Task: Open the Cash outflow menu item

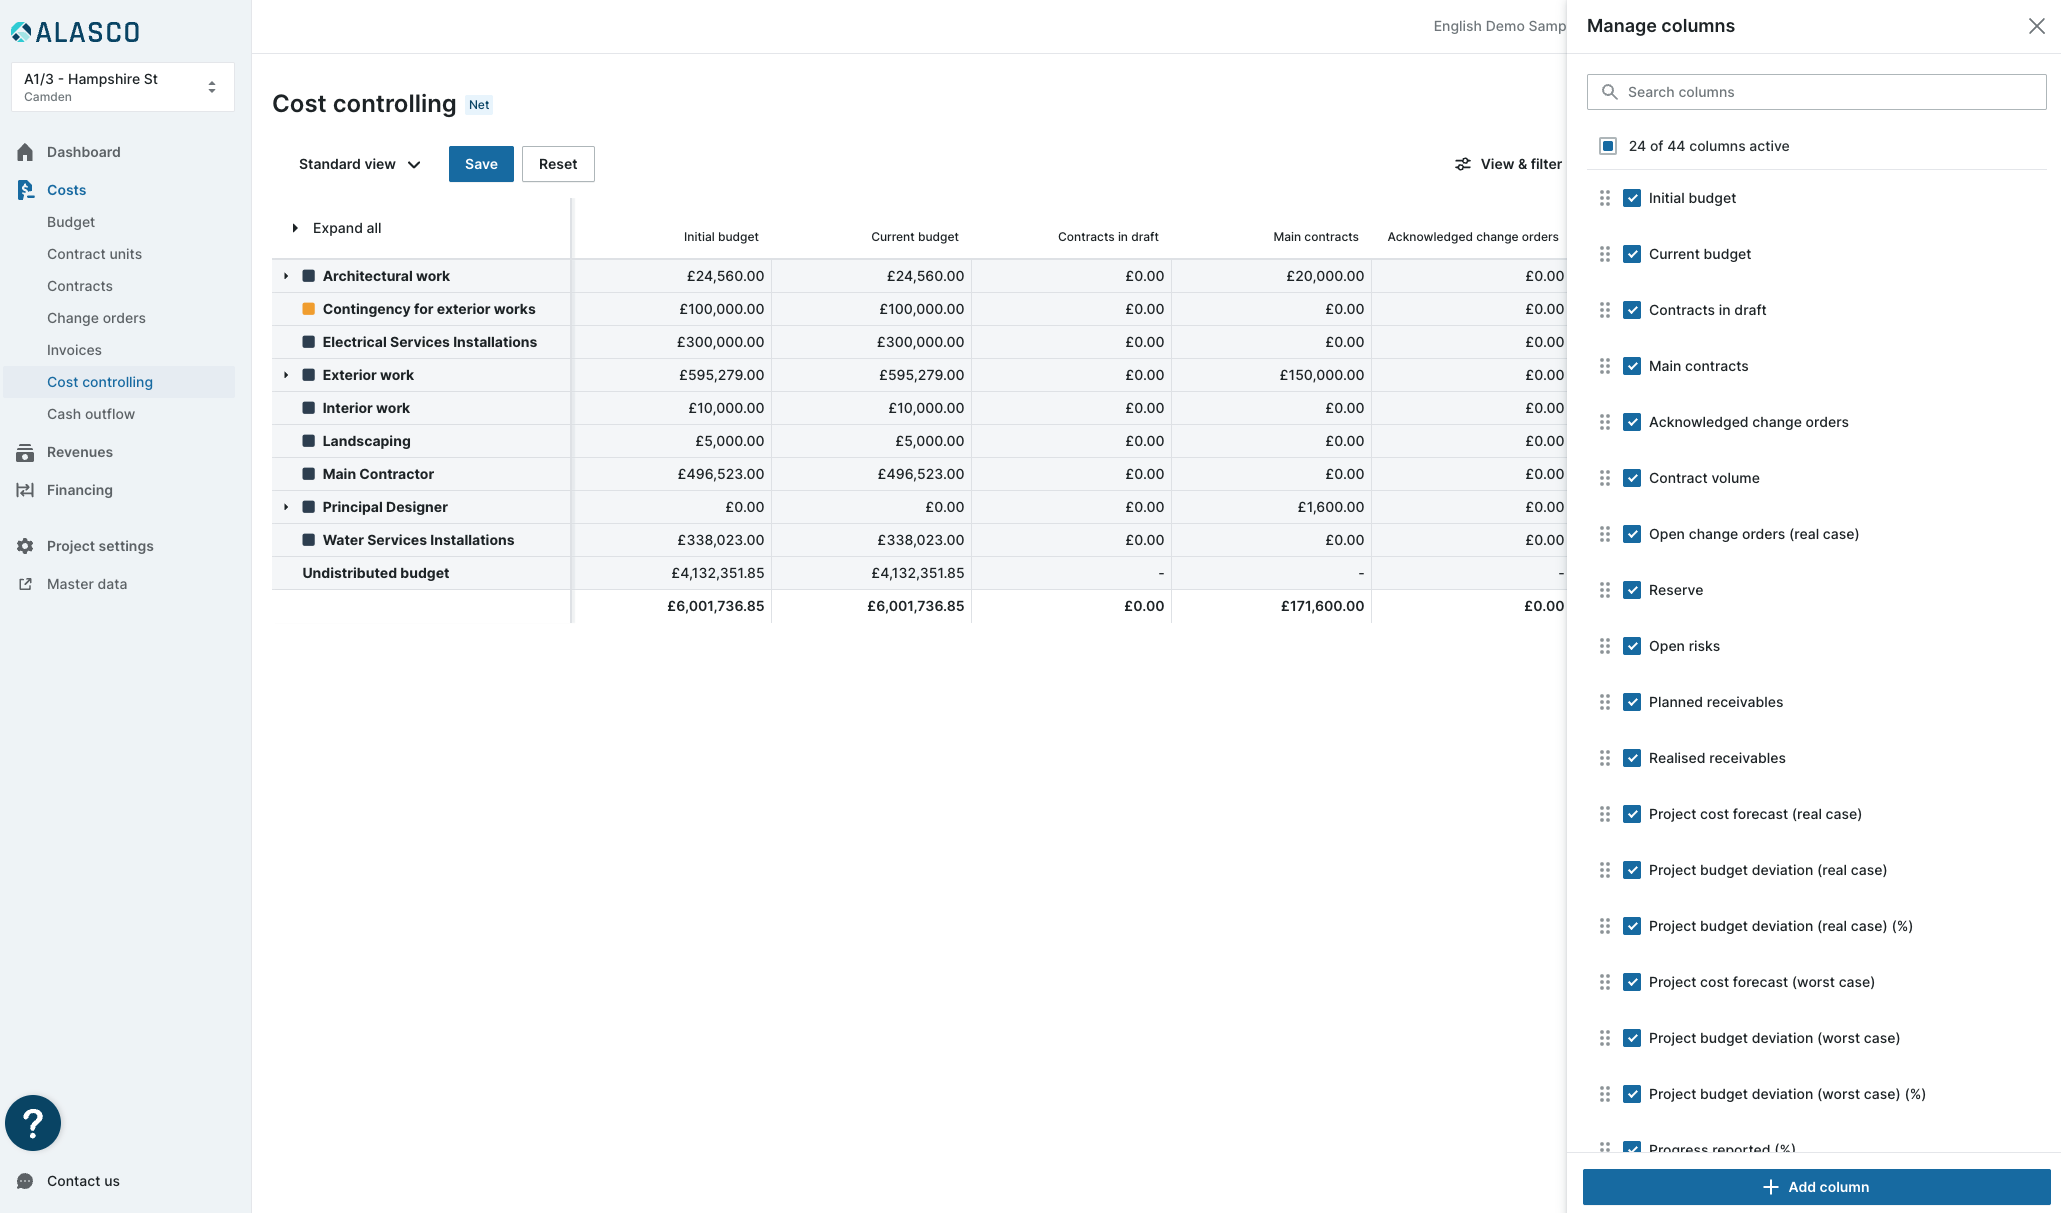Action: [x=91, y=414]
